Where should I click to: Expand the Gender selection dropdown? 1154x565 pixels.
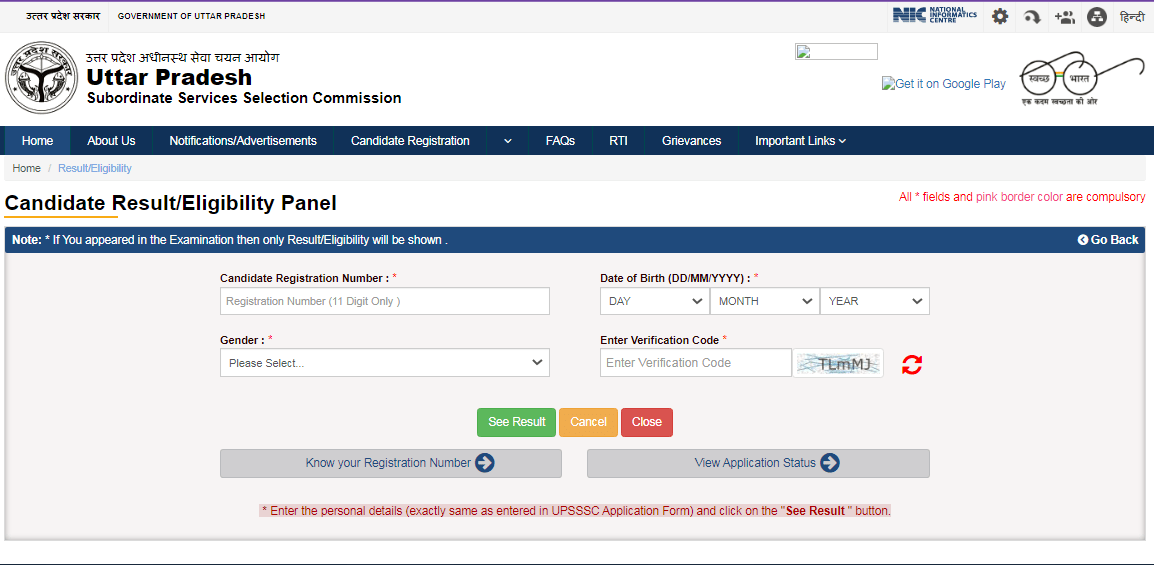(385, 363)
